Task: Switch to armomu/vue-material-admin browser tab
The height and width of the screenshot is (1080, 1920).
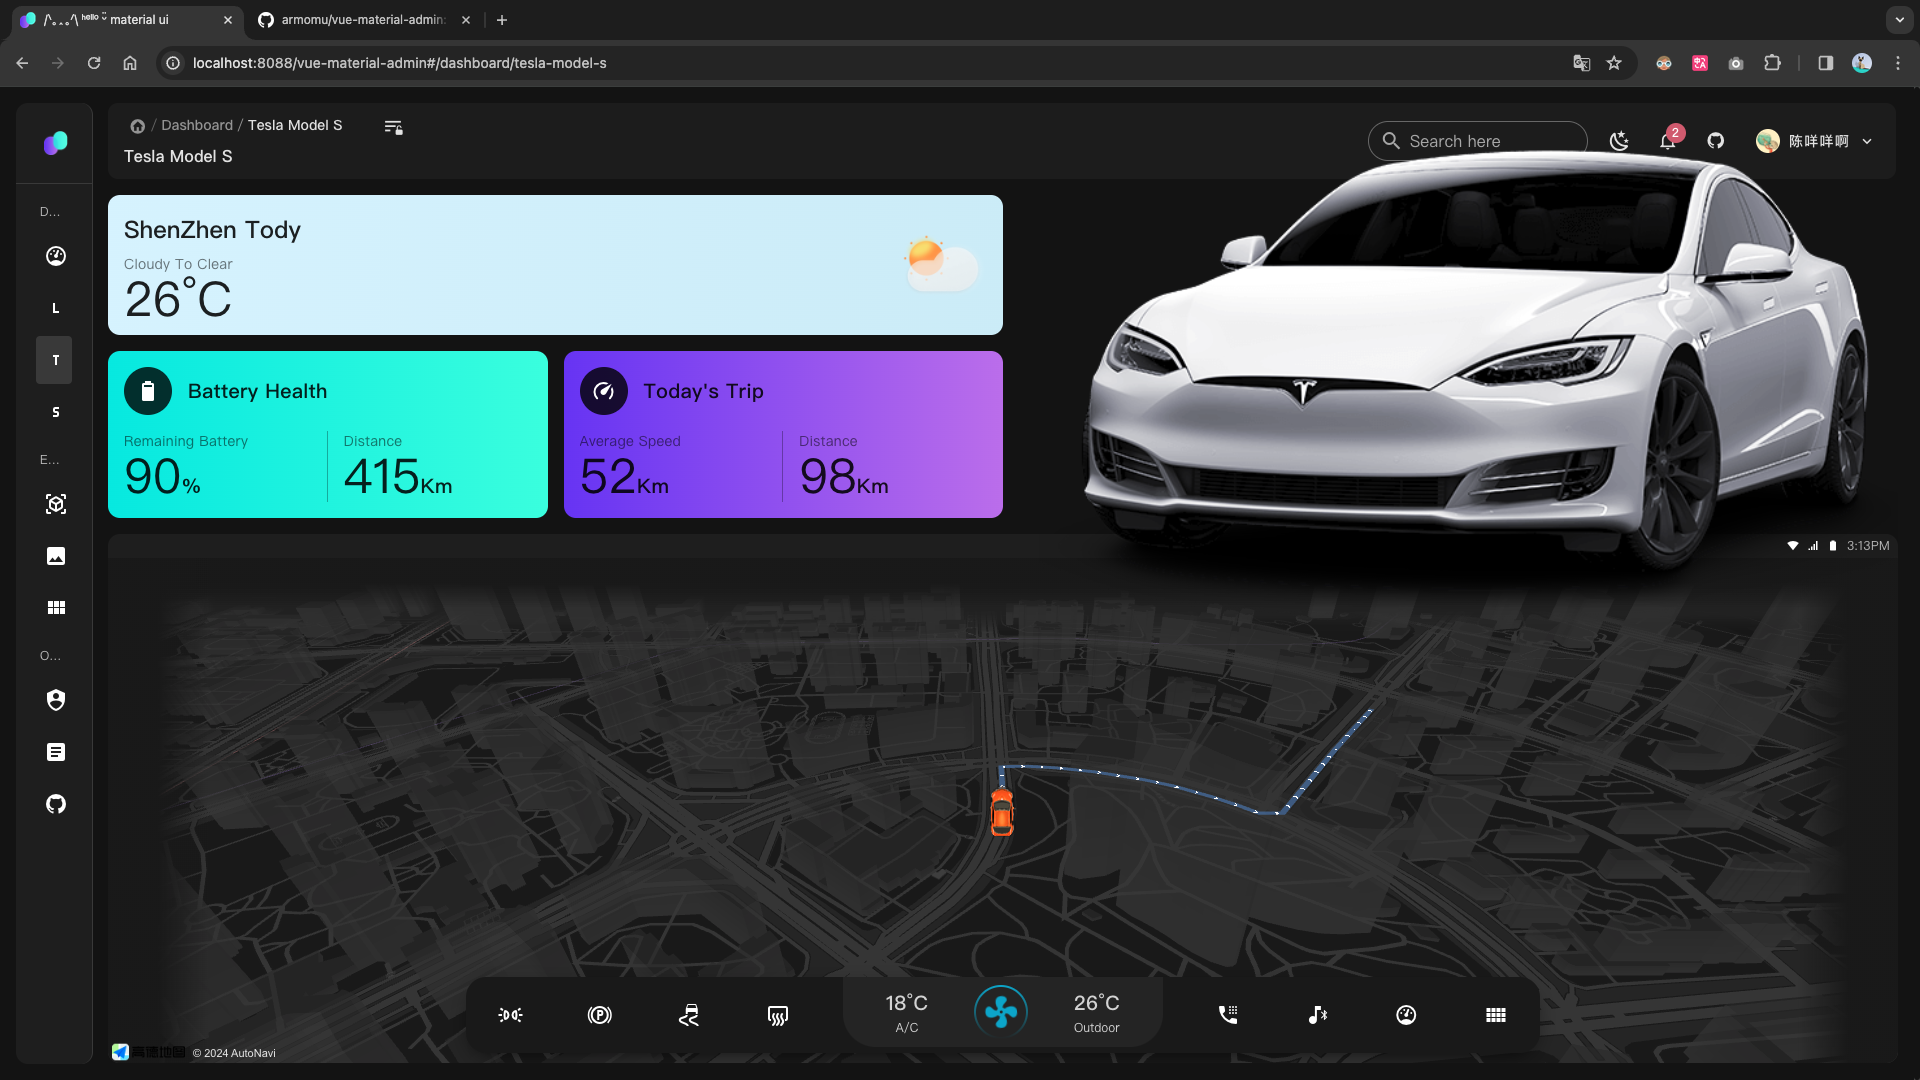Action: [x=363, y=20]
